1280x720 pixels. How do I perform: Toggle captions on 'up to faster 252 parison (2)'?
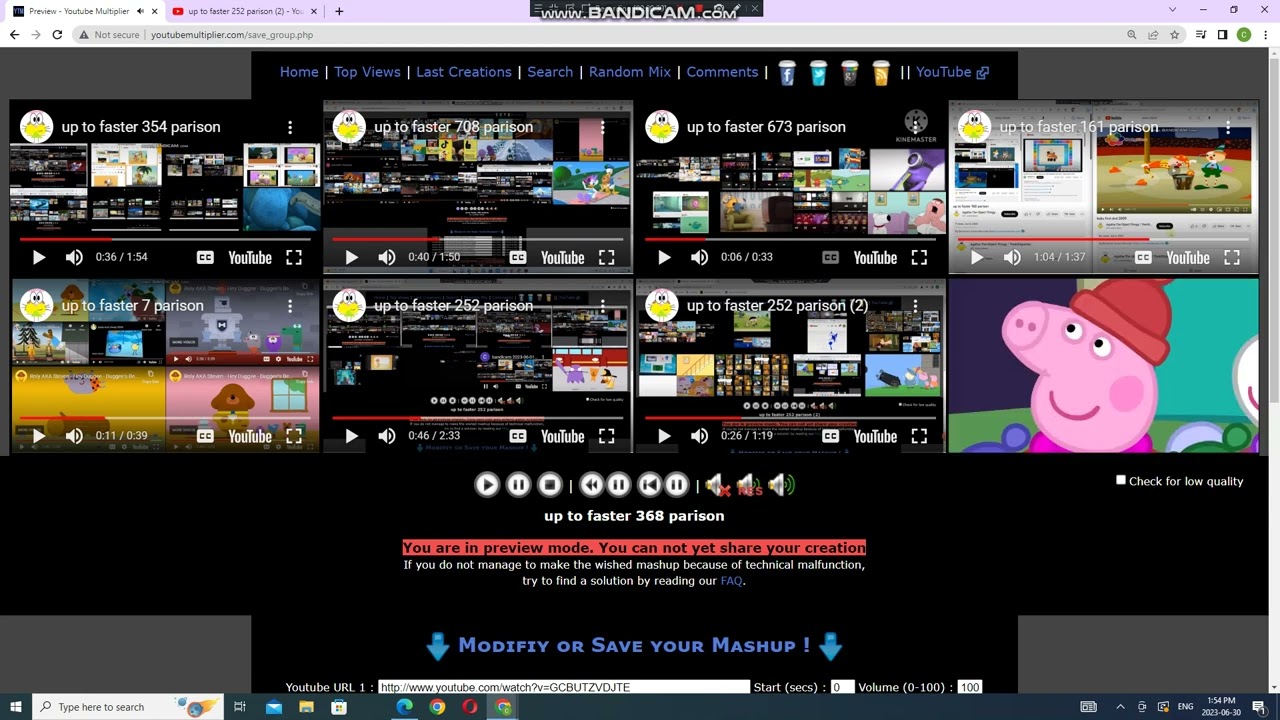830,436
